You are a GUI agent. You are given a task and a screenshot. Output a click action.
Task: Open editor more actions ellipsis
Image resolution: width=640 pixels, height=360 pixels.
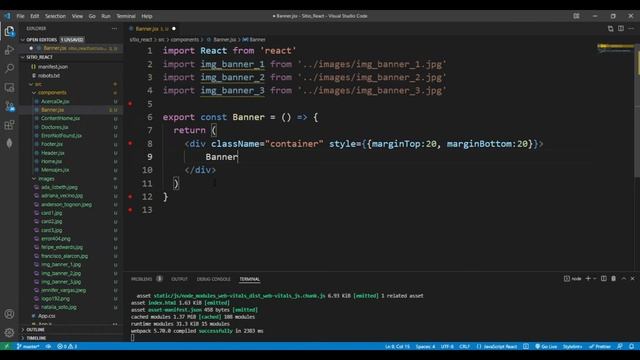click(631, 29)
